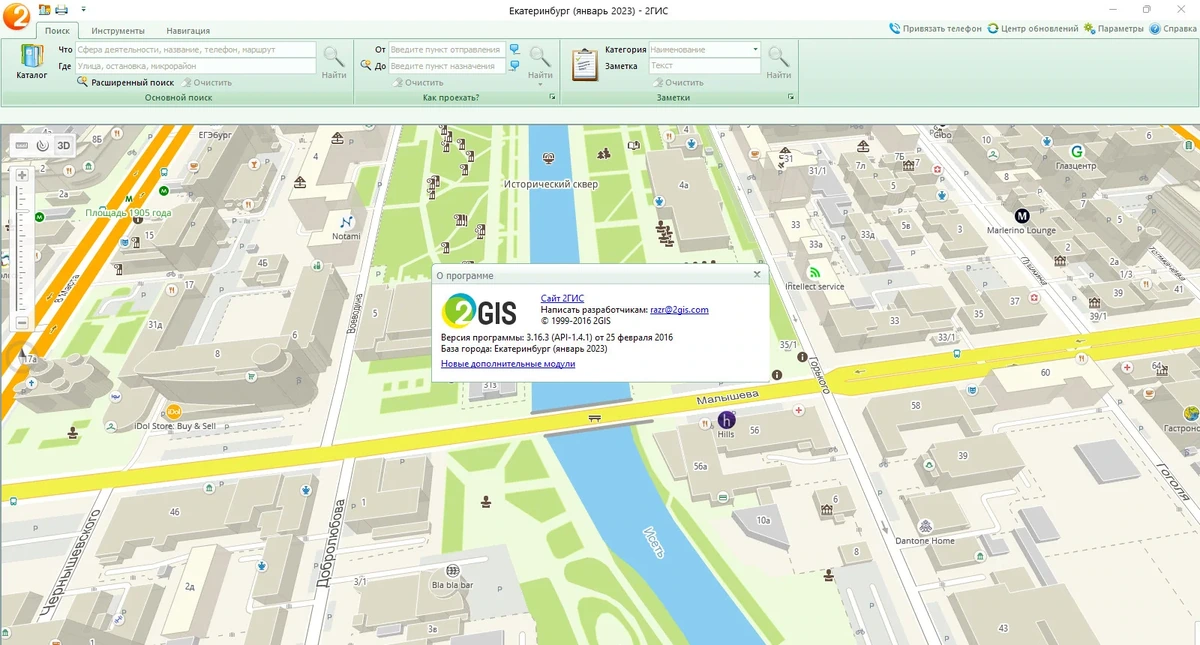The image size is (1200, 645).
Task: Open the 2GIS orange application menu button
Action: pos(16,15)
